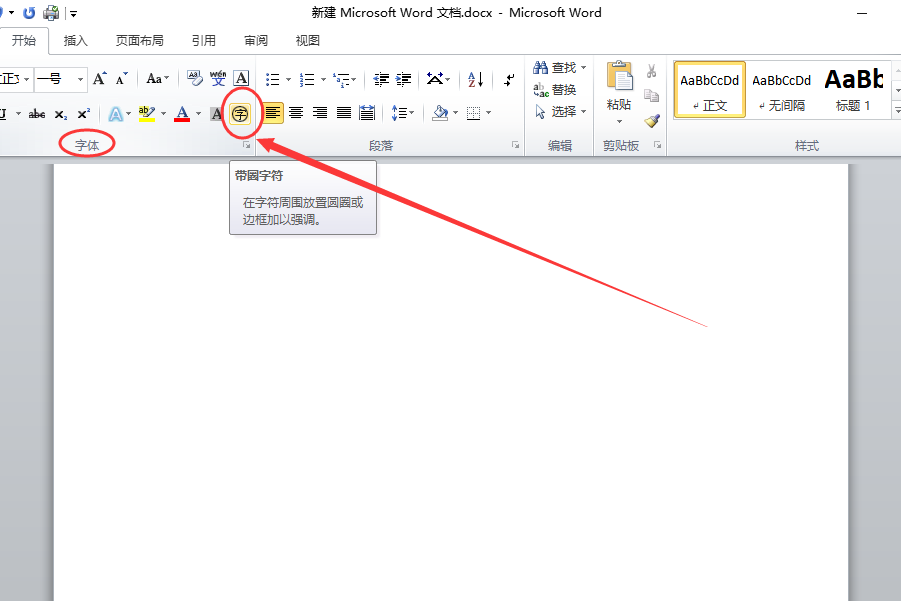
Task: Apply paragraph shading paint bucket
Action: [x=440, y=113]
